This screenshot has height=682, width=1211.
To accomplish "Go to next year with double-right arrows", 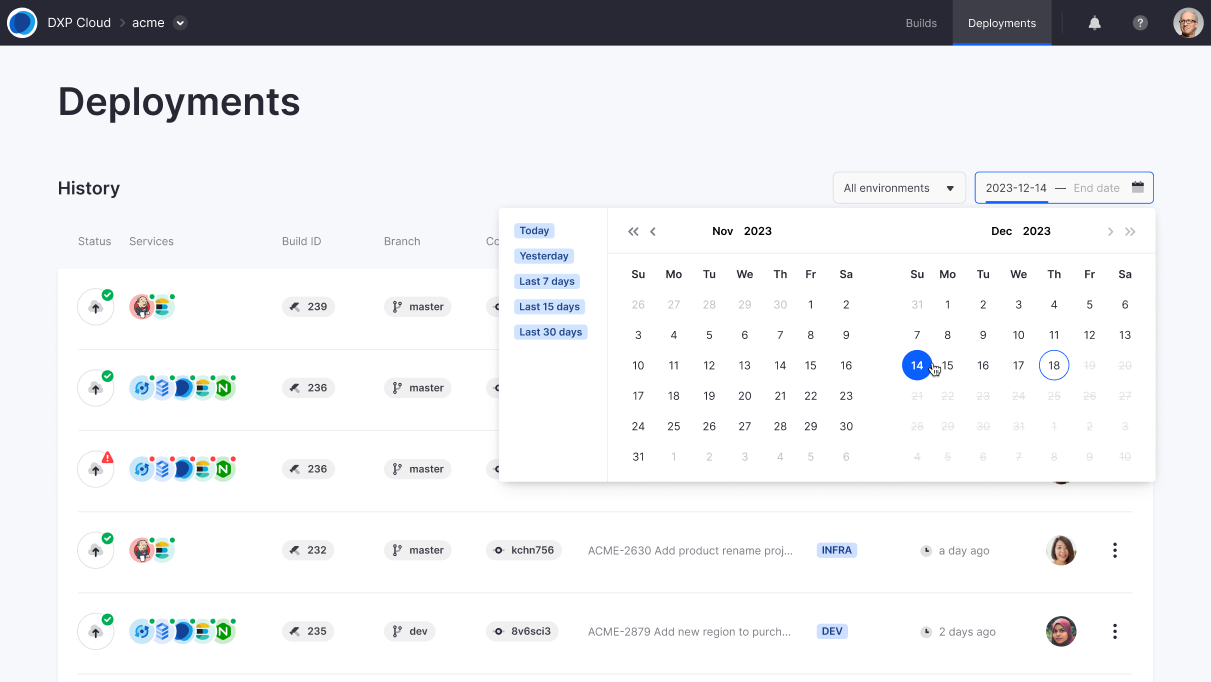I will [x=1130, y=231].
